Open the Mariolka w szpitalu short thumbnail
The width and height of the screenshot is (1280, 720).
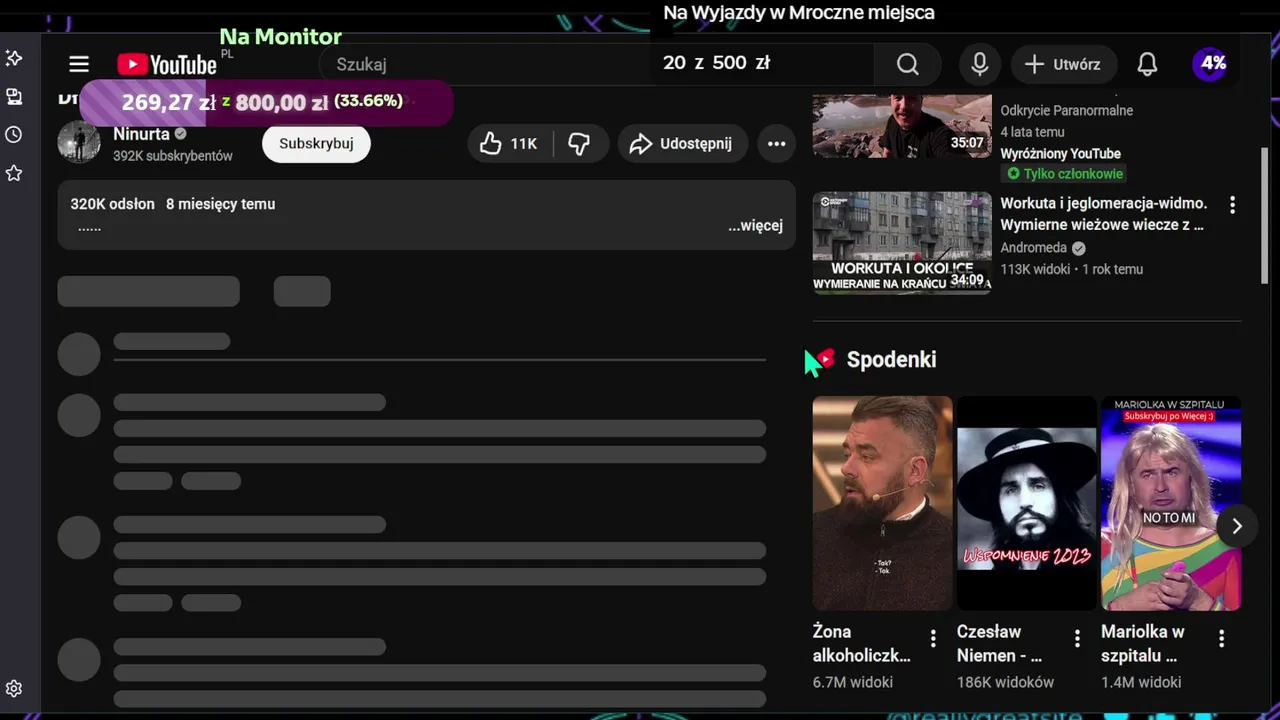tap(1171, 503)
